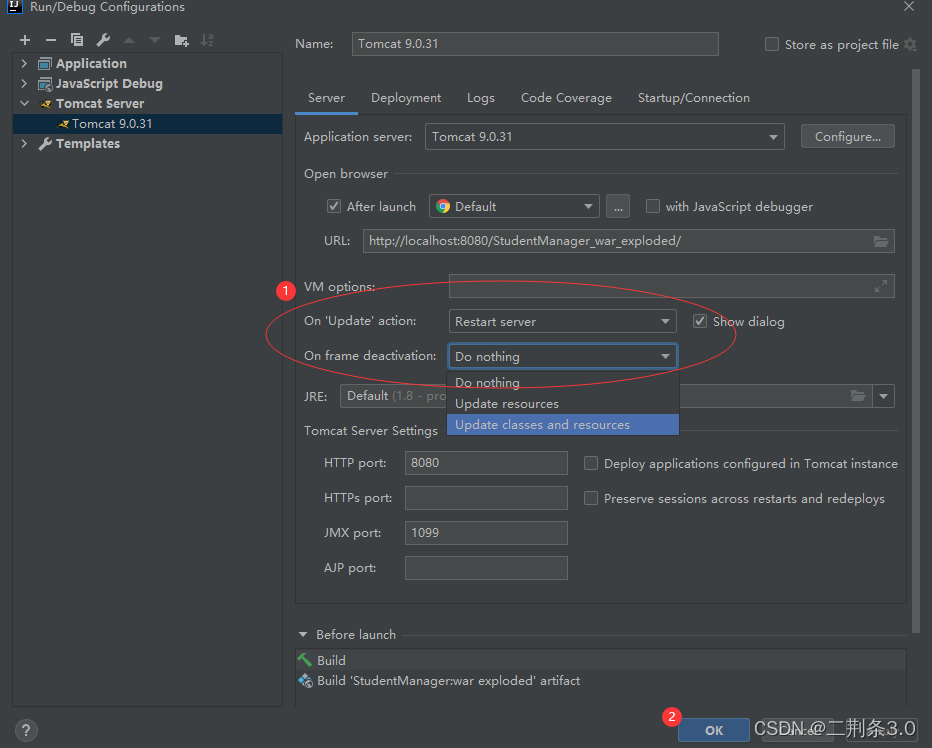Click the JMX port field
The image size is (932, 748).
point(486,533)
